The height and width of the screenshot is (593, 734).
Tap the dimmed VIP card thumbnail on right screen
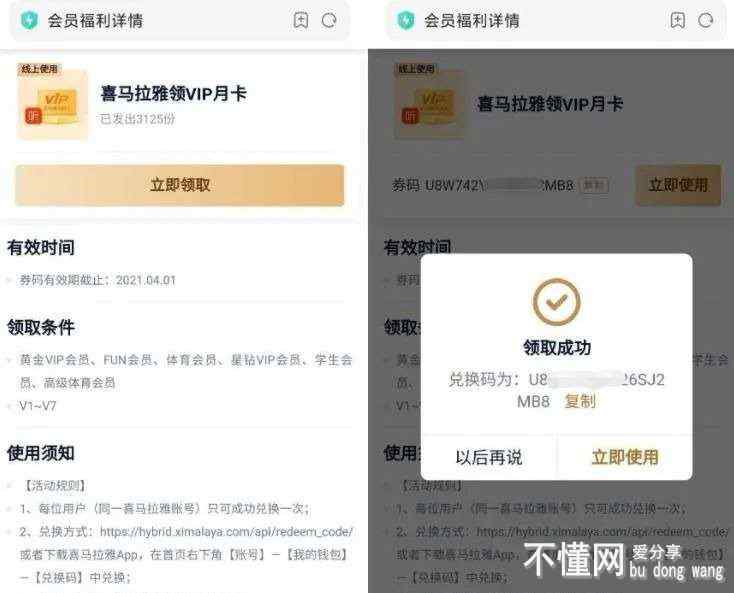429,104
